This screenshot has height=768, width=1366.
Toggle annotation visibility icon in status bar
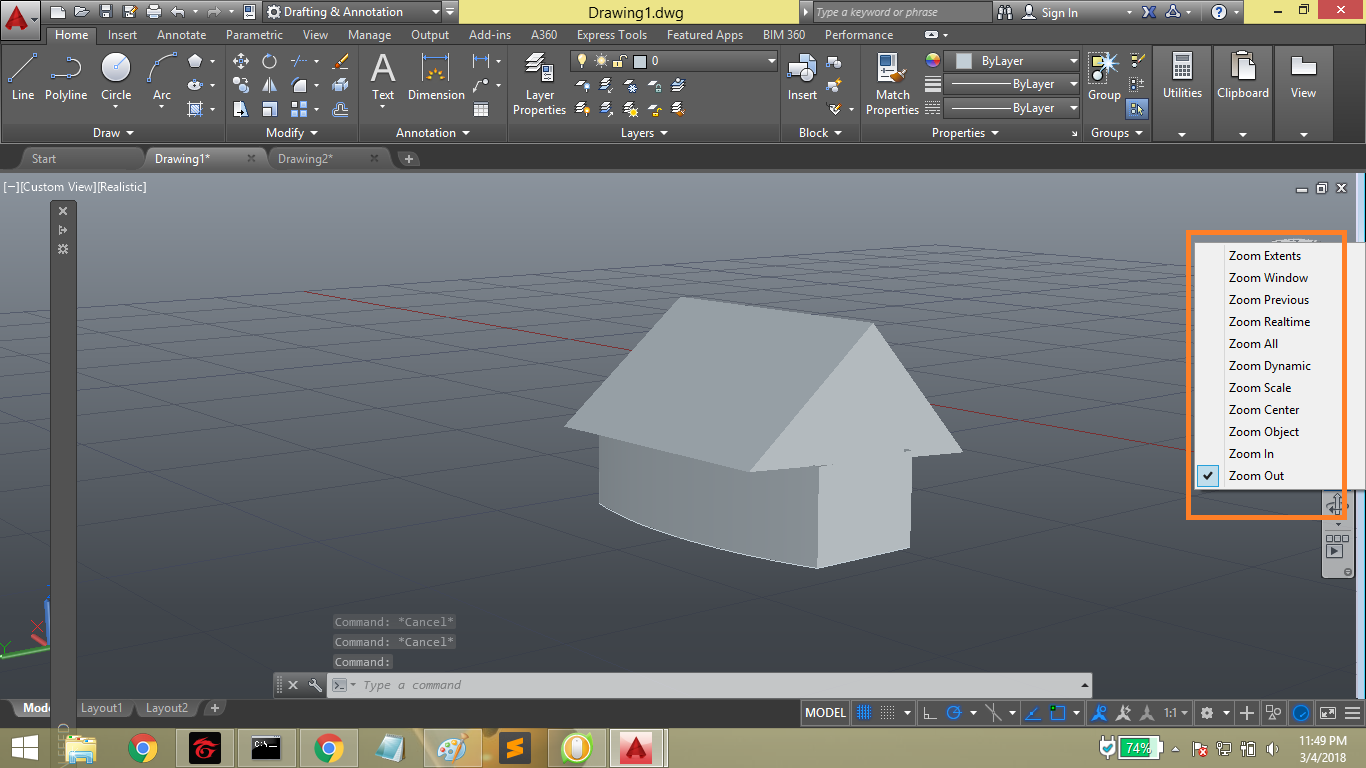click(1100, 713)
